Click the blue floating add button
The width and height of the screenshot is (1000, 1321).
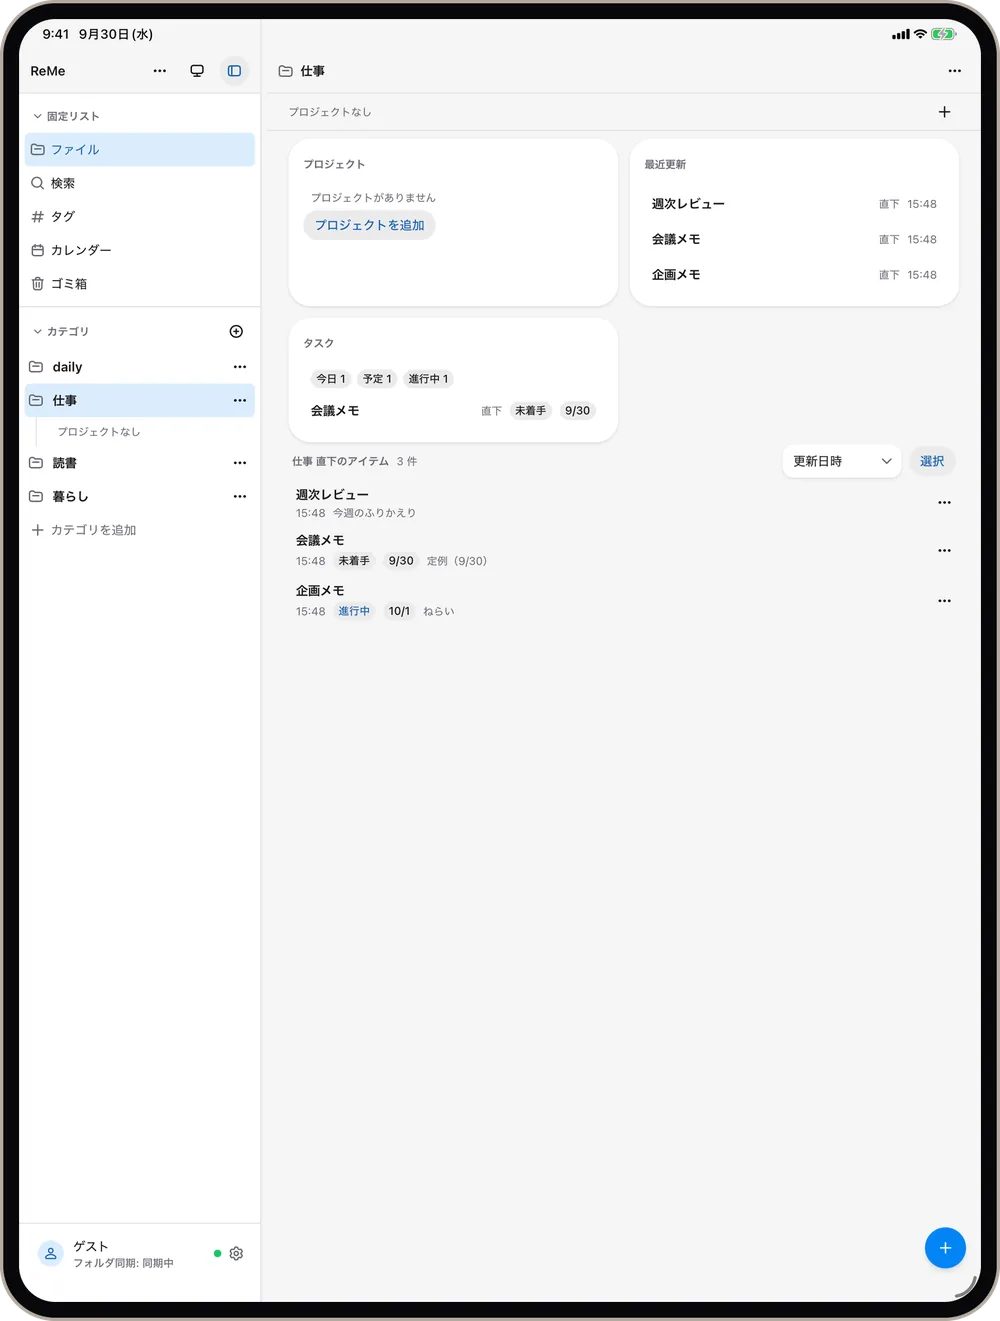(945, 1248)
